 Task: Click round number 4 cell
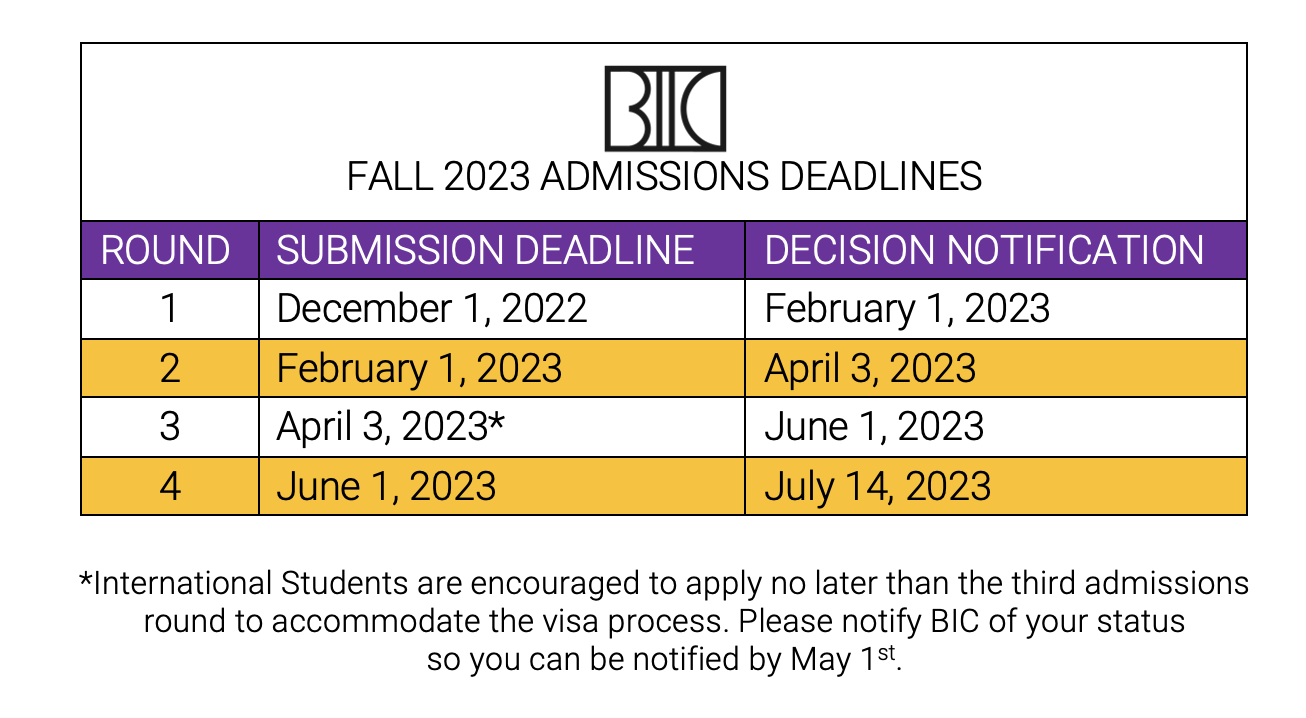point(169,486)
